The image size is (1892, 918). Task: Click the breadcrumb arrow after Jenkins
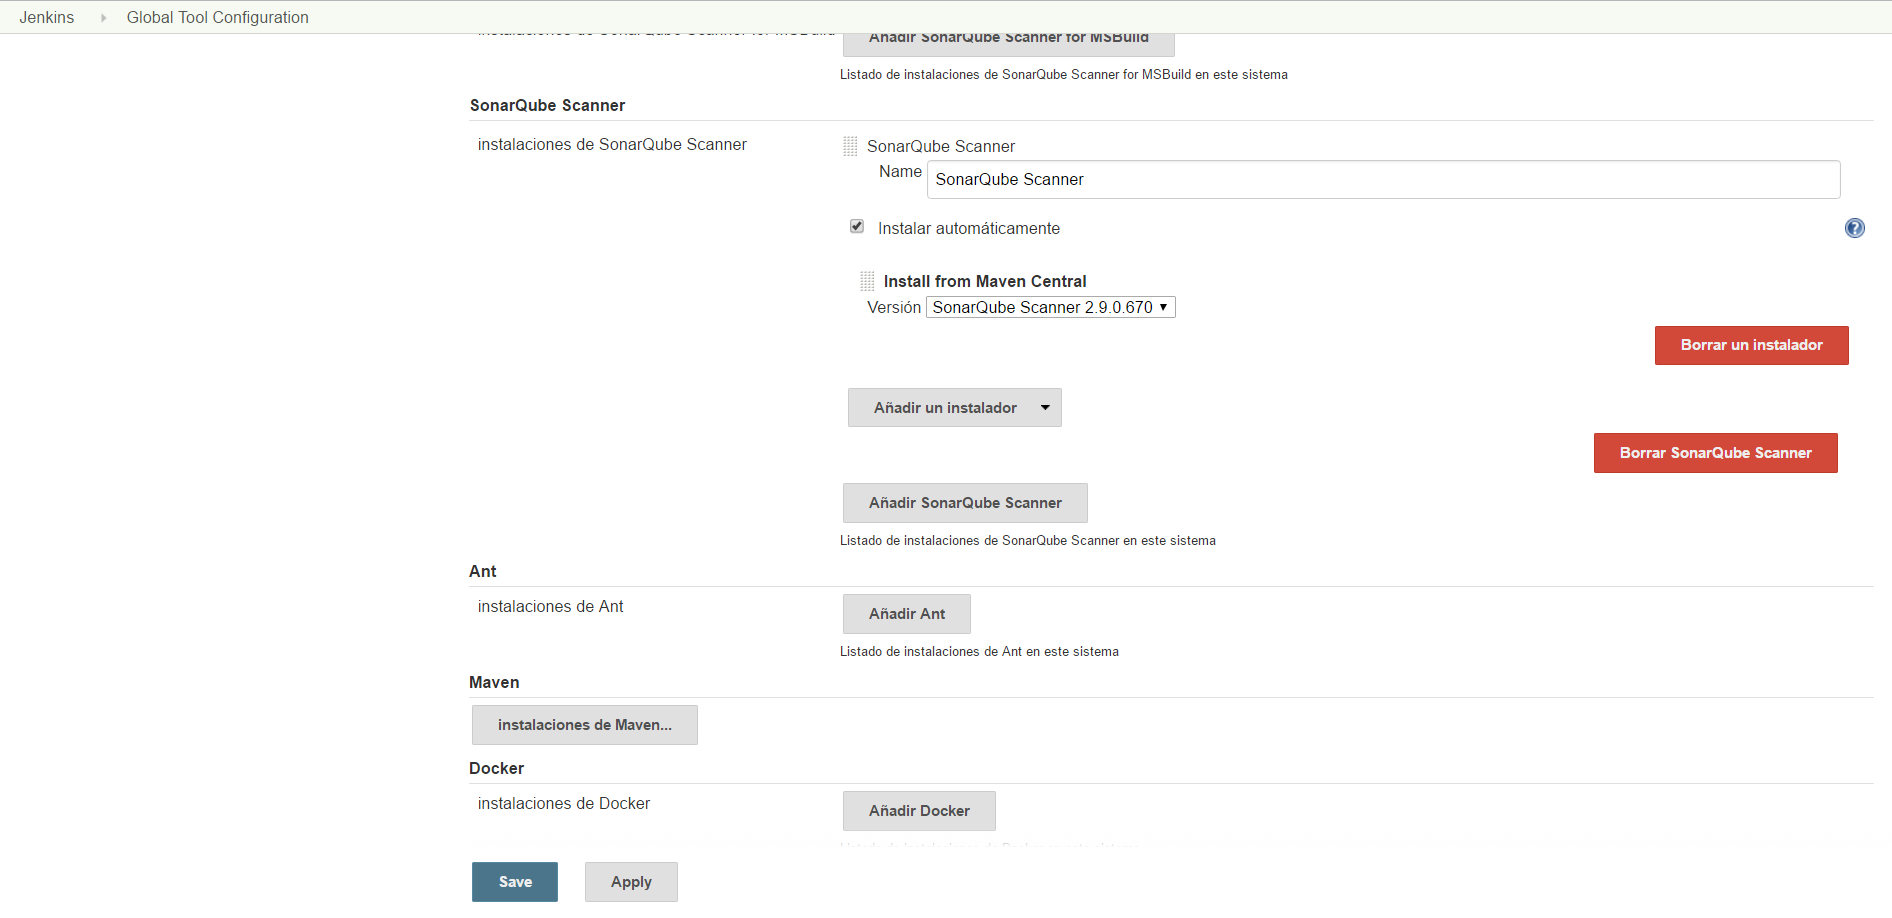click(x=103, y=17)
